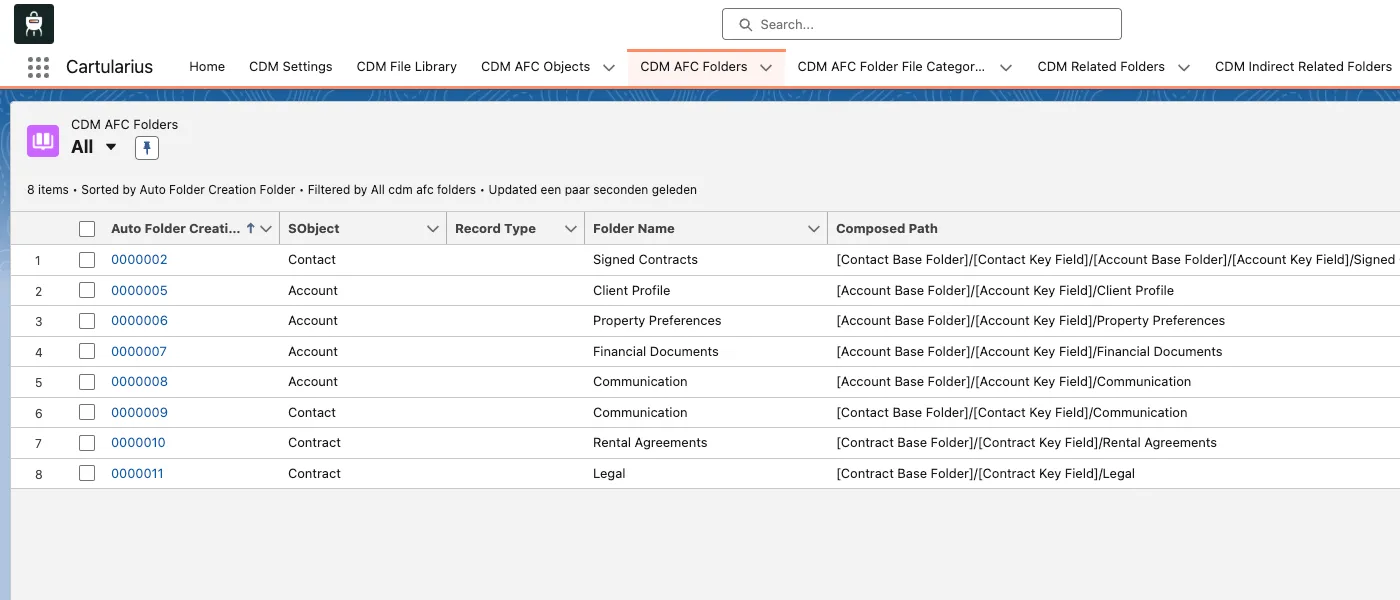This screenshot has height=600, width=1400.
Task: Open record link 0000007
Action: (x=139, y=351)
